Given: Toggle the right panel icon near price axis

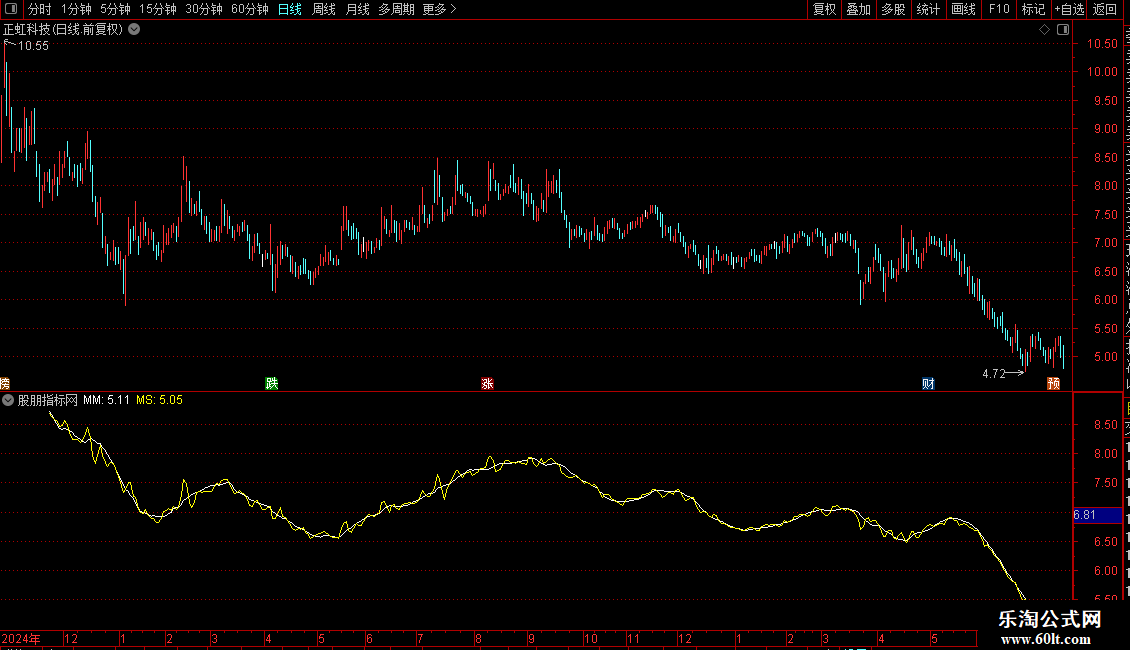Looking at the screenshot, I should (1063, 30).
